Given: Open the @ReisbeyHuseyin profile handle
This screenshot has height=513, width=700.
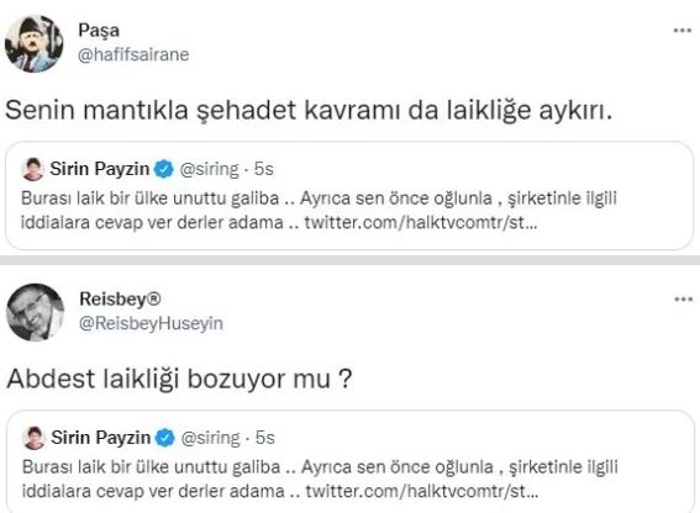Looking at the screenshot, I should tap(149, 323).
